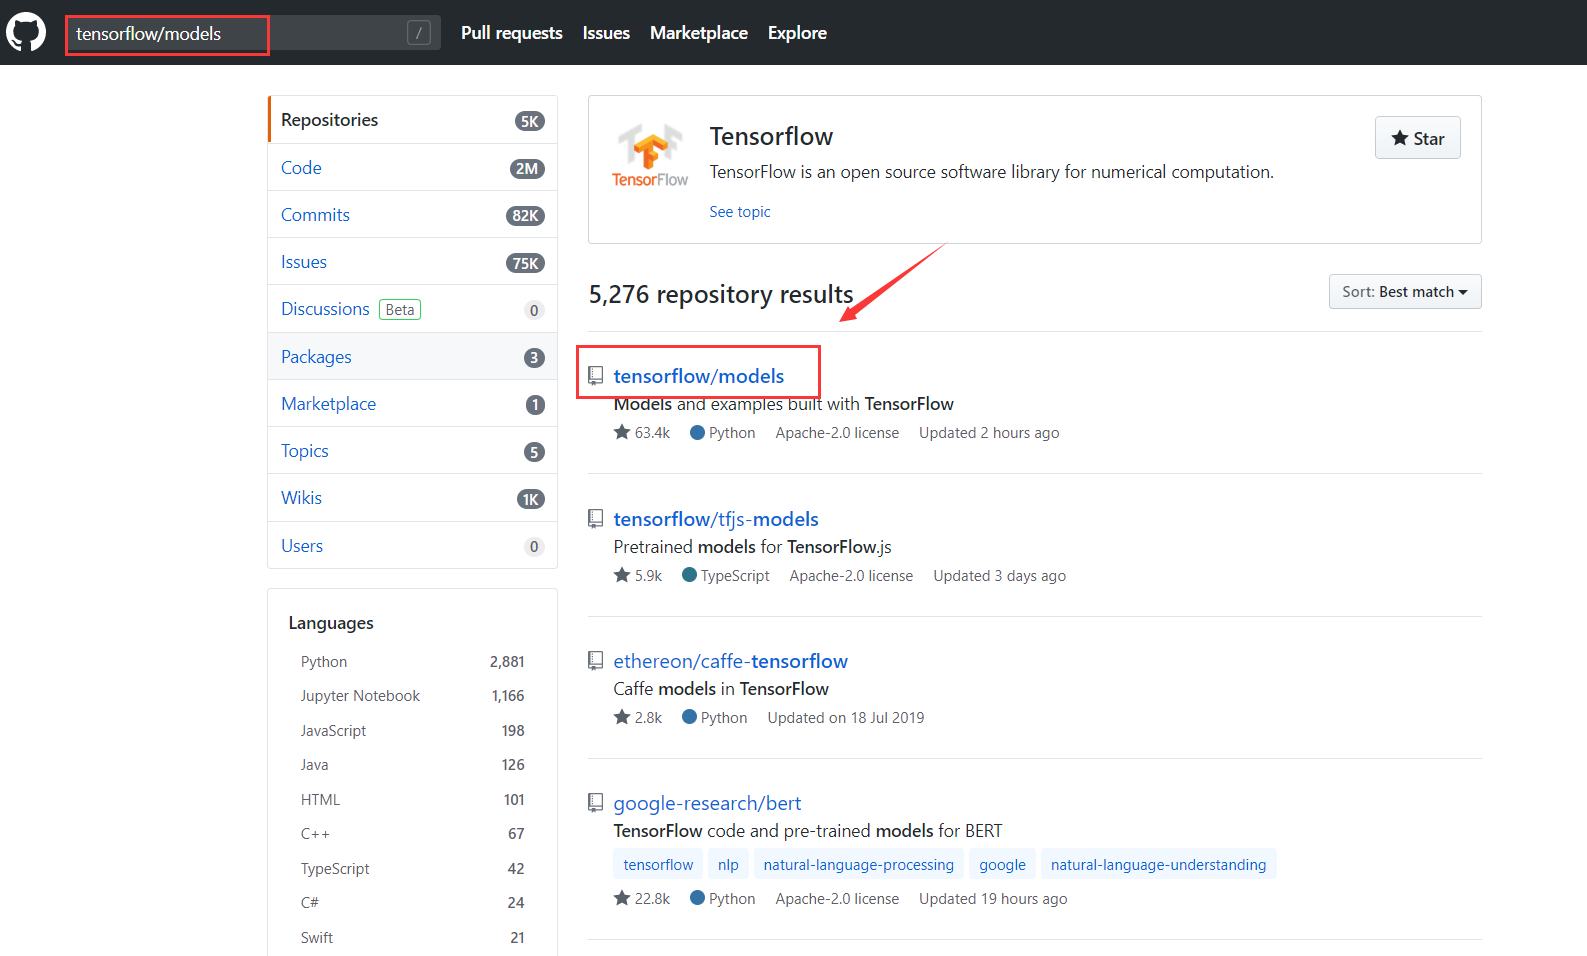Viewport: 1587px width, 956px height.
Task: Select the Code results filter
Action: pos(412,167)
